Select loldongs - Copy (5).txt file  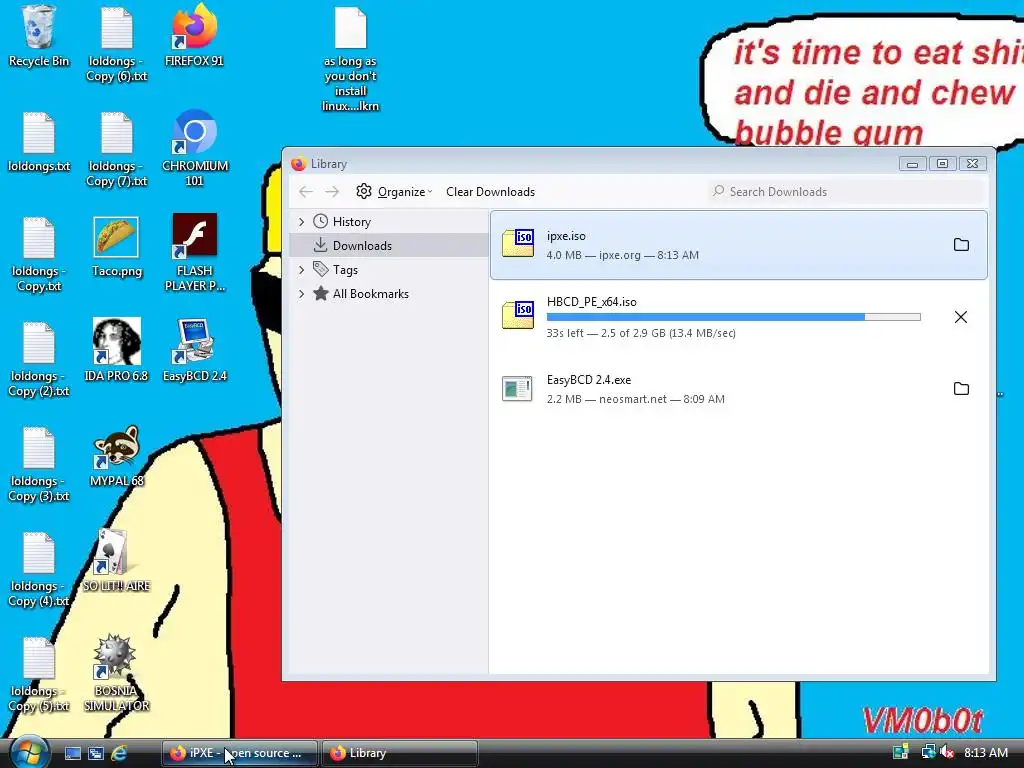click(x=39, y=675)
